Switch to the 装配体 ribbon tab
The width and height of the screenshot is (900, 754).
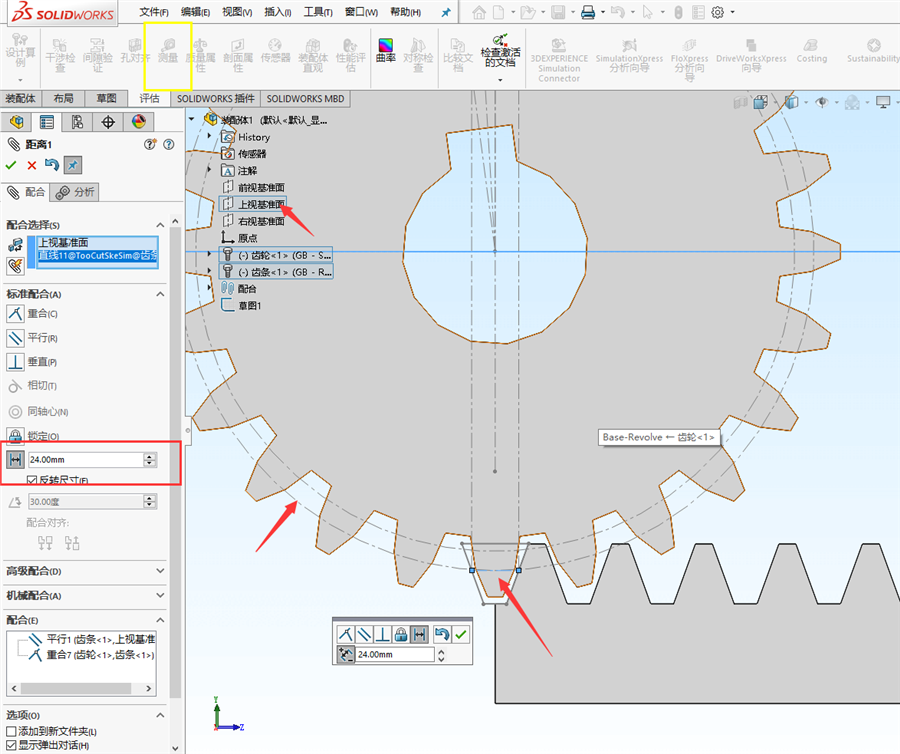[20, 99]
